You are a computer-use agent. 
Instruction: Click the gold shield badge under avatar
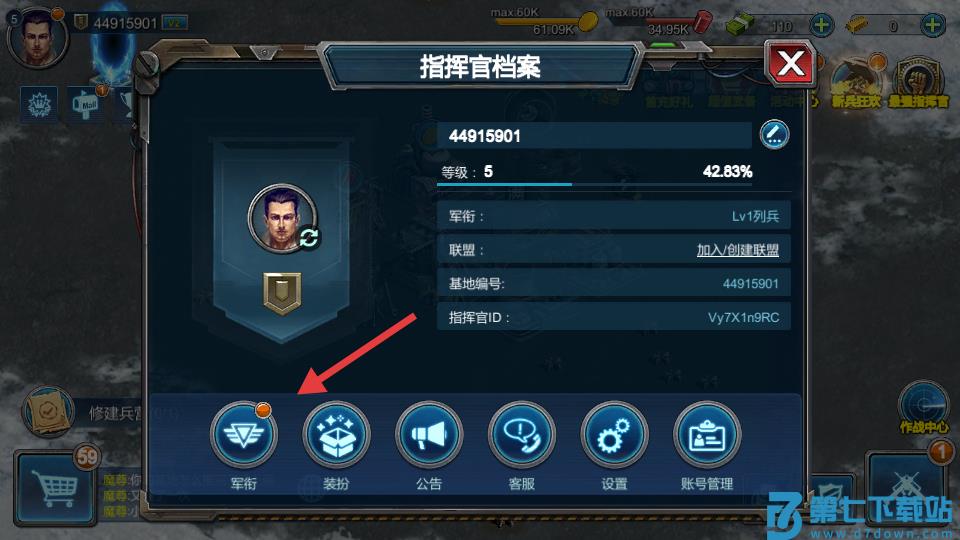point(282,293)
